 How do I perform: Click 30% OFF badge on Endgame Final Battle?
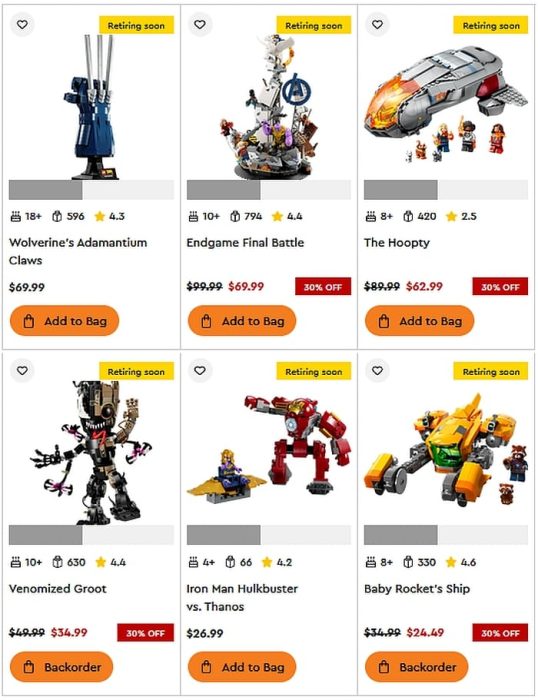coord(323,287)
